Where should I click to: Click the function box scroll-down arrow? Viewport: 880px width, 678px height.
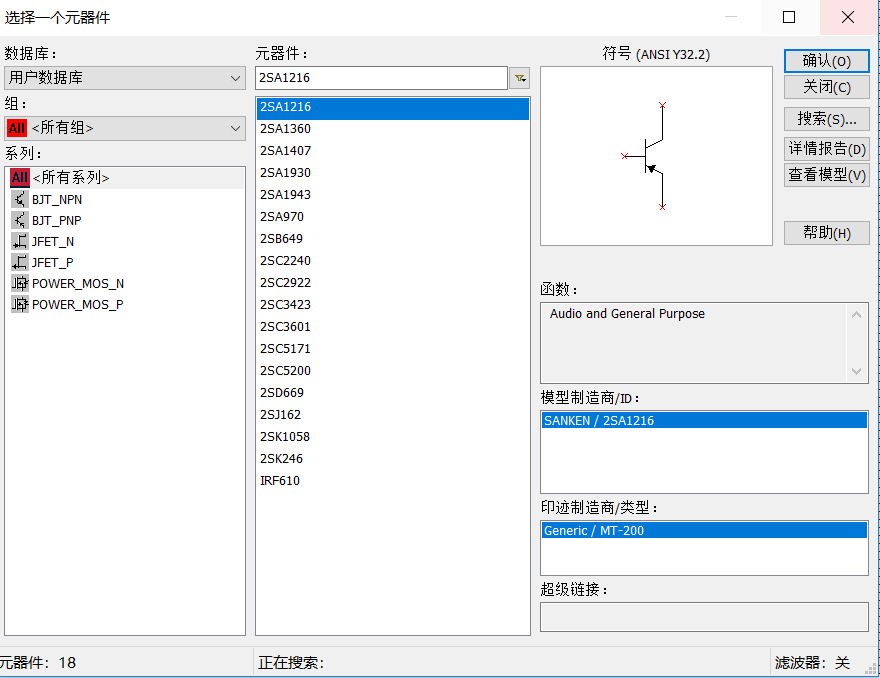856,371
